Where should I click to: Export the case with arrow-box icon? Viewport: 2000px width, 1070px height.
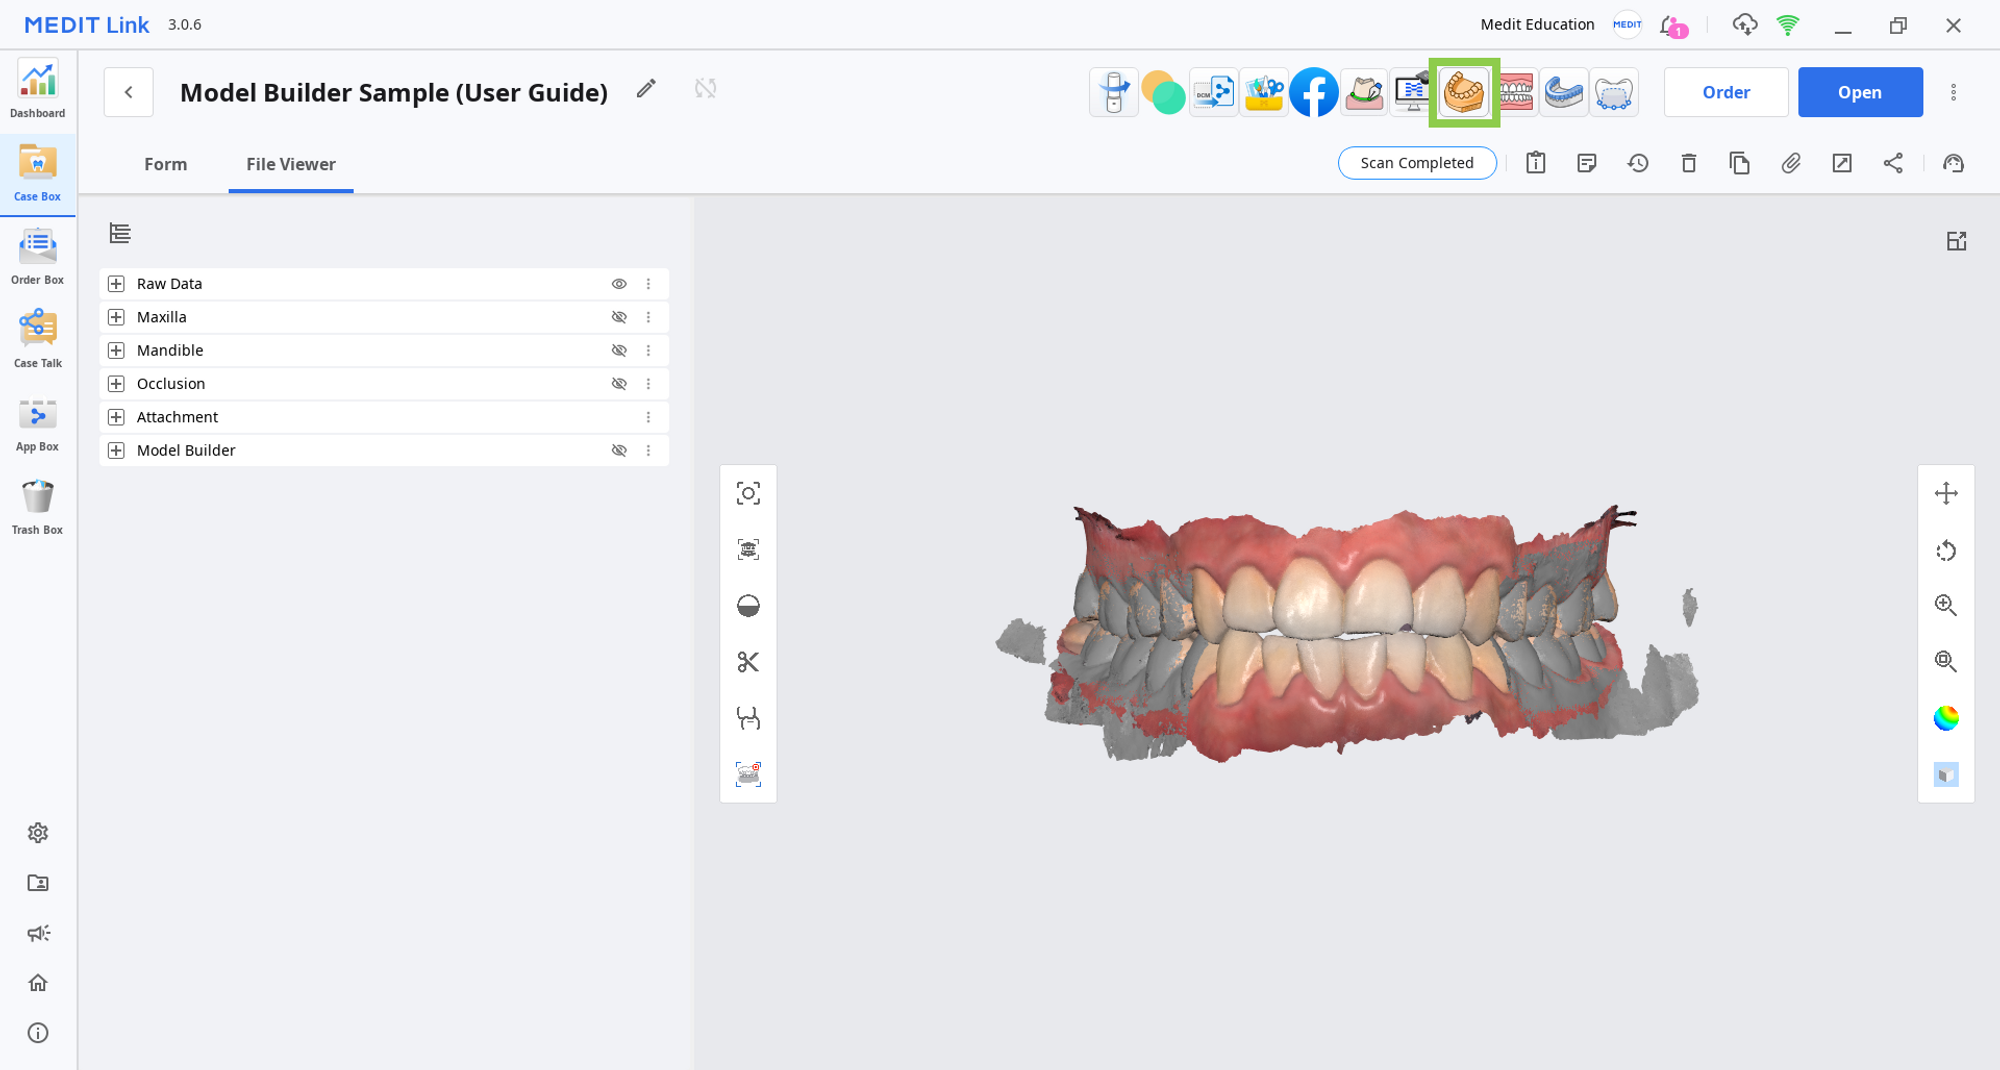pos(1842,163)
